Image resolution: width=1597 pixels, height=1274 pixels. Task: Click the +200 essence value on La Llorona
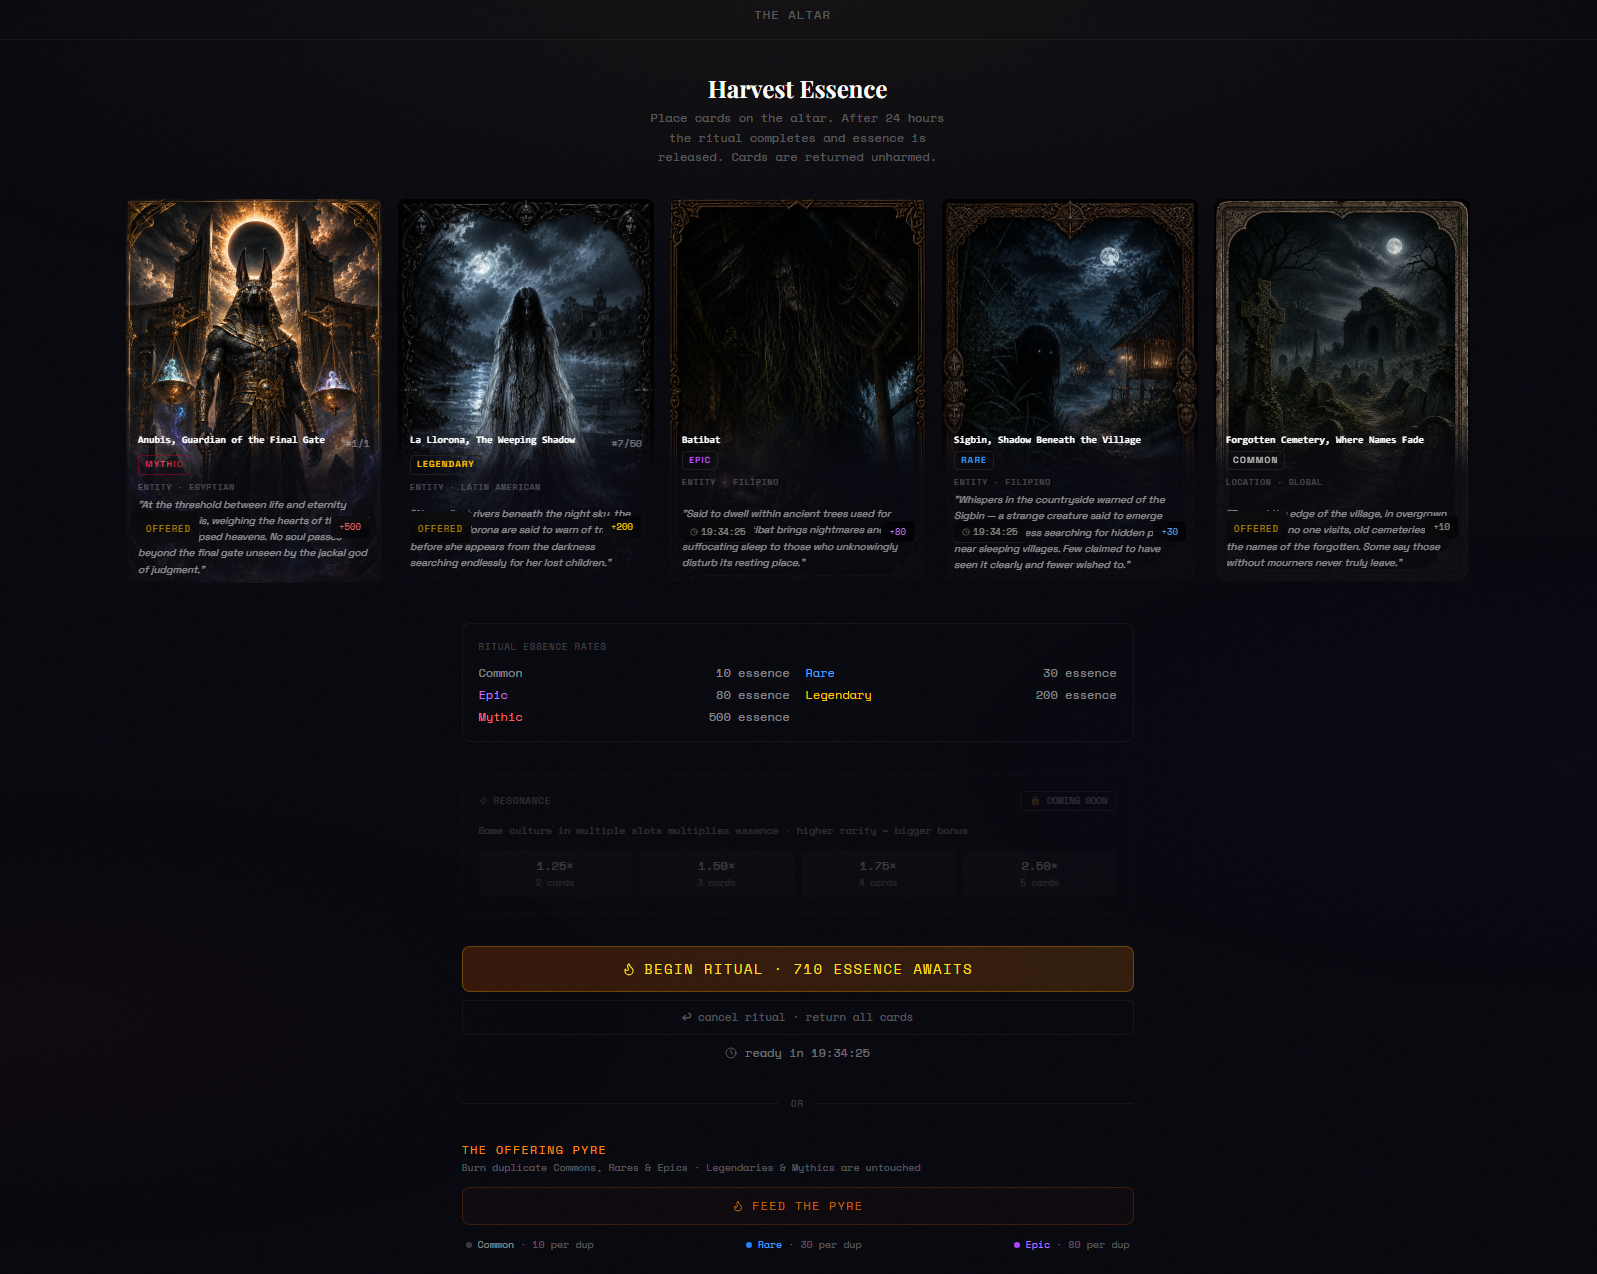pyautogui.click(x=622, y=527)
